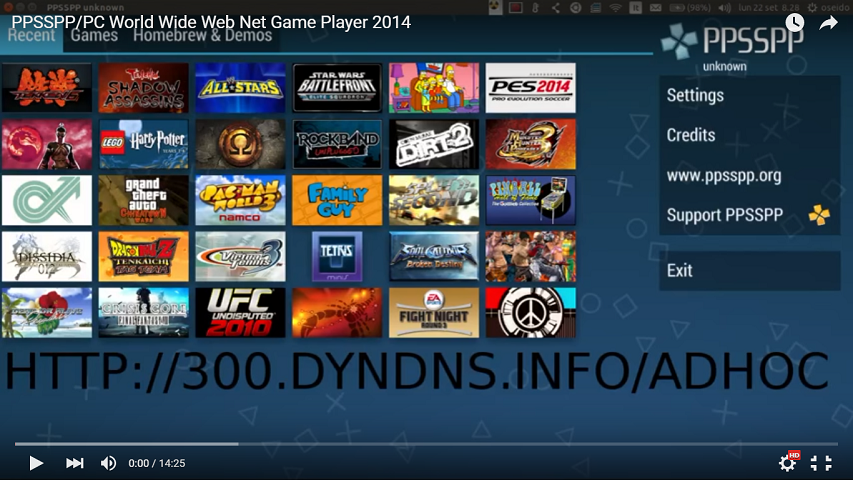This screenshot has width=853, height=480.
Task: Click the PPSSPP logo icon
Action: tap(679, 41)
